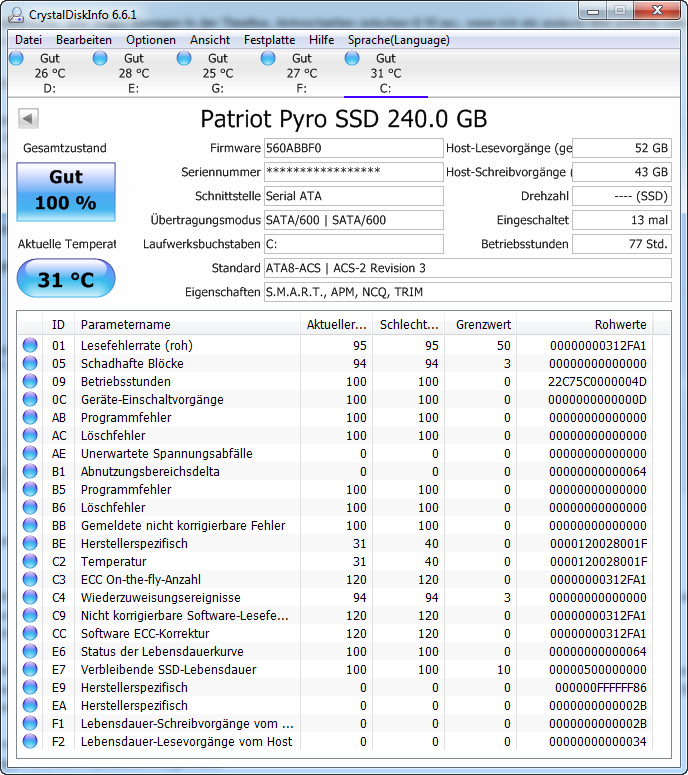This screenshot has width=688, height=775.
Task: Click the previous disk arrow button
Action: 28,119
